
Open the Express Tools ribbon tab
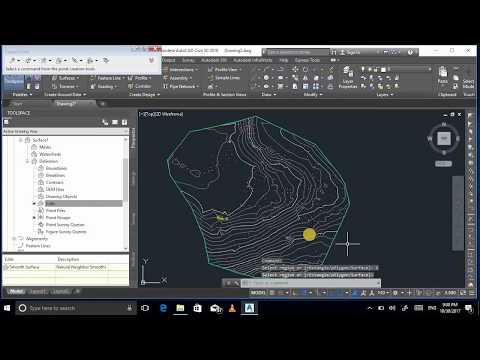click(307, 60)
